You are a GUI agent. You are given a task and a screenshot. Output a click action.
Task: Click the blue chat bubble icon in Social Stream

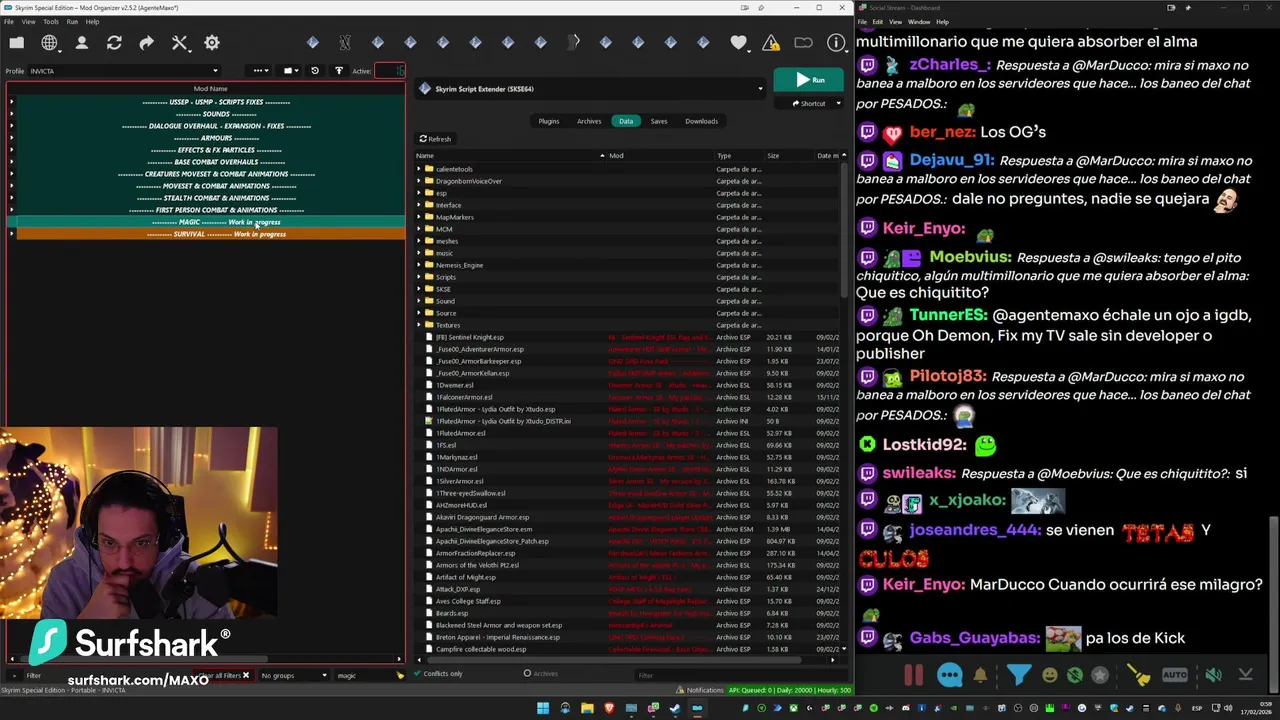(949, 675)
